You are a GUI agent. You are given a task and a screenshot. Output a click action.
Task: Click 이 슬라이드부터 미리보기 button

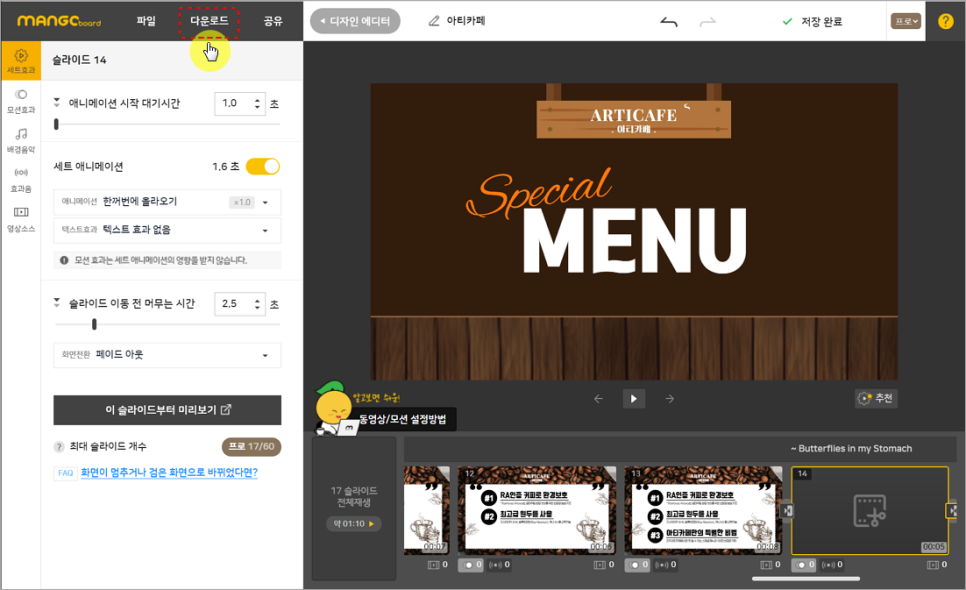click(168, 410)
